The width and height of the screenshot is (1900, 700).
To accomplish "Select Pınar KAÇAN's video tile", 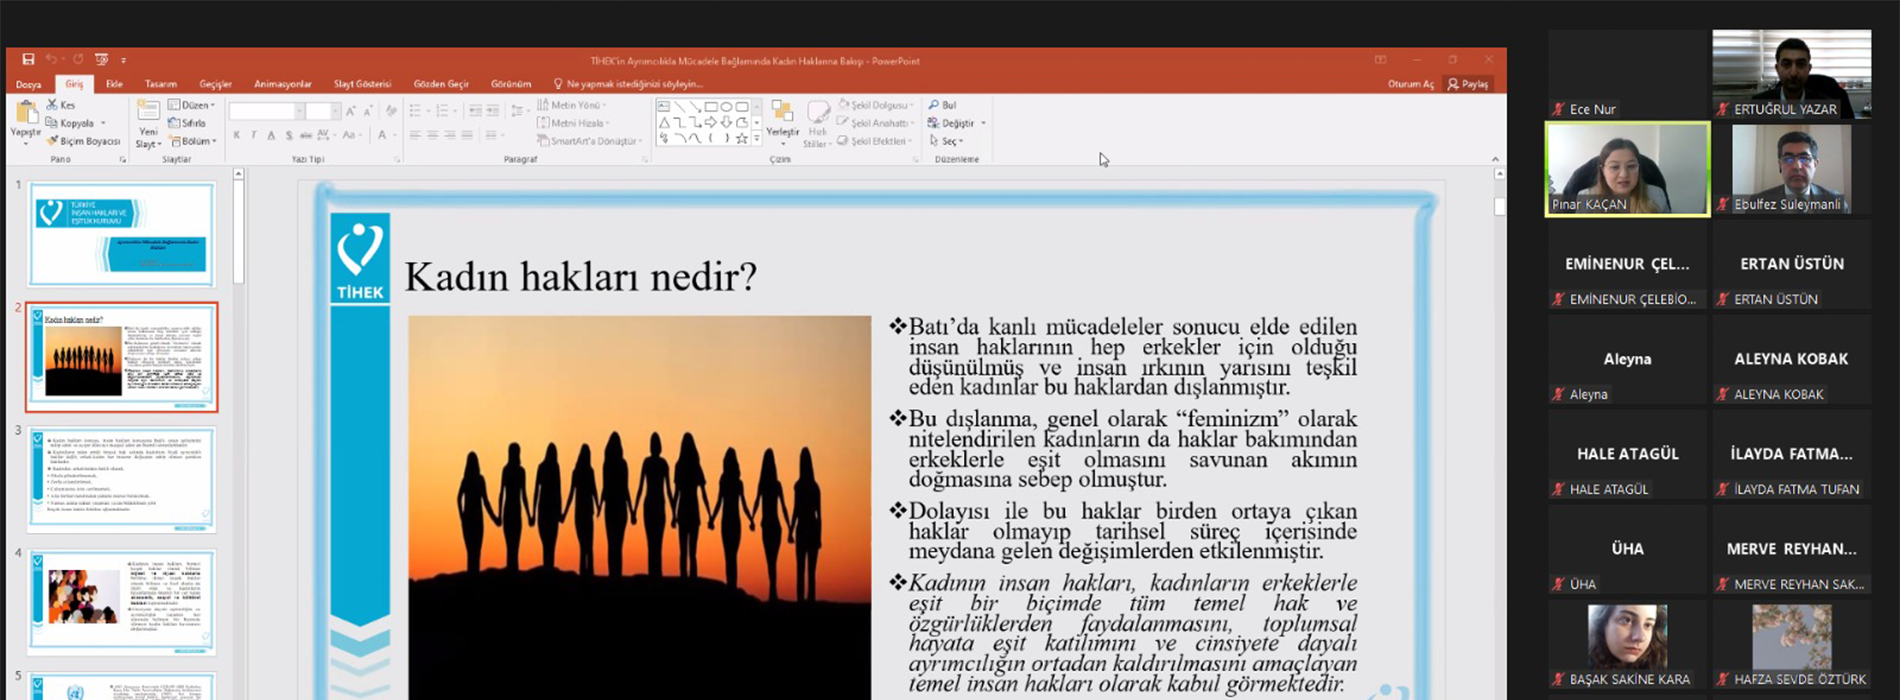I will pos(1628,169).
